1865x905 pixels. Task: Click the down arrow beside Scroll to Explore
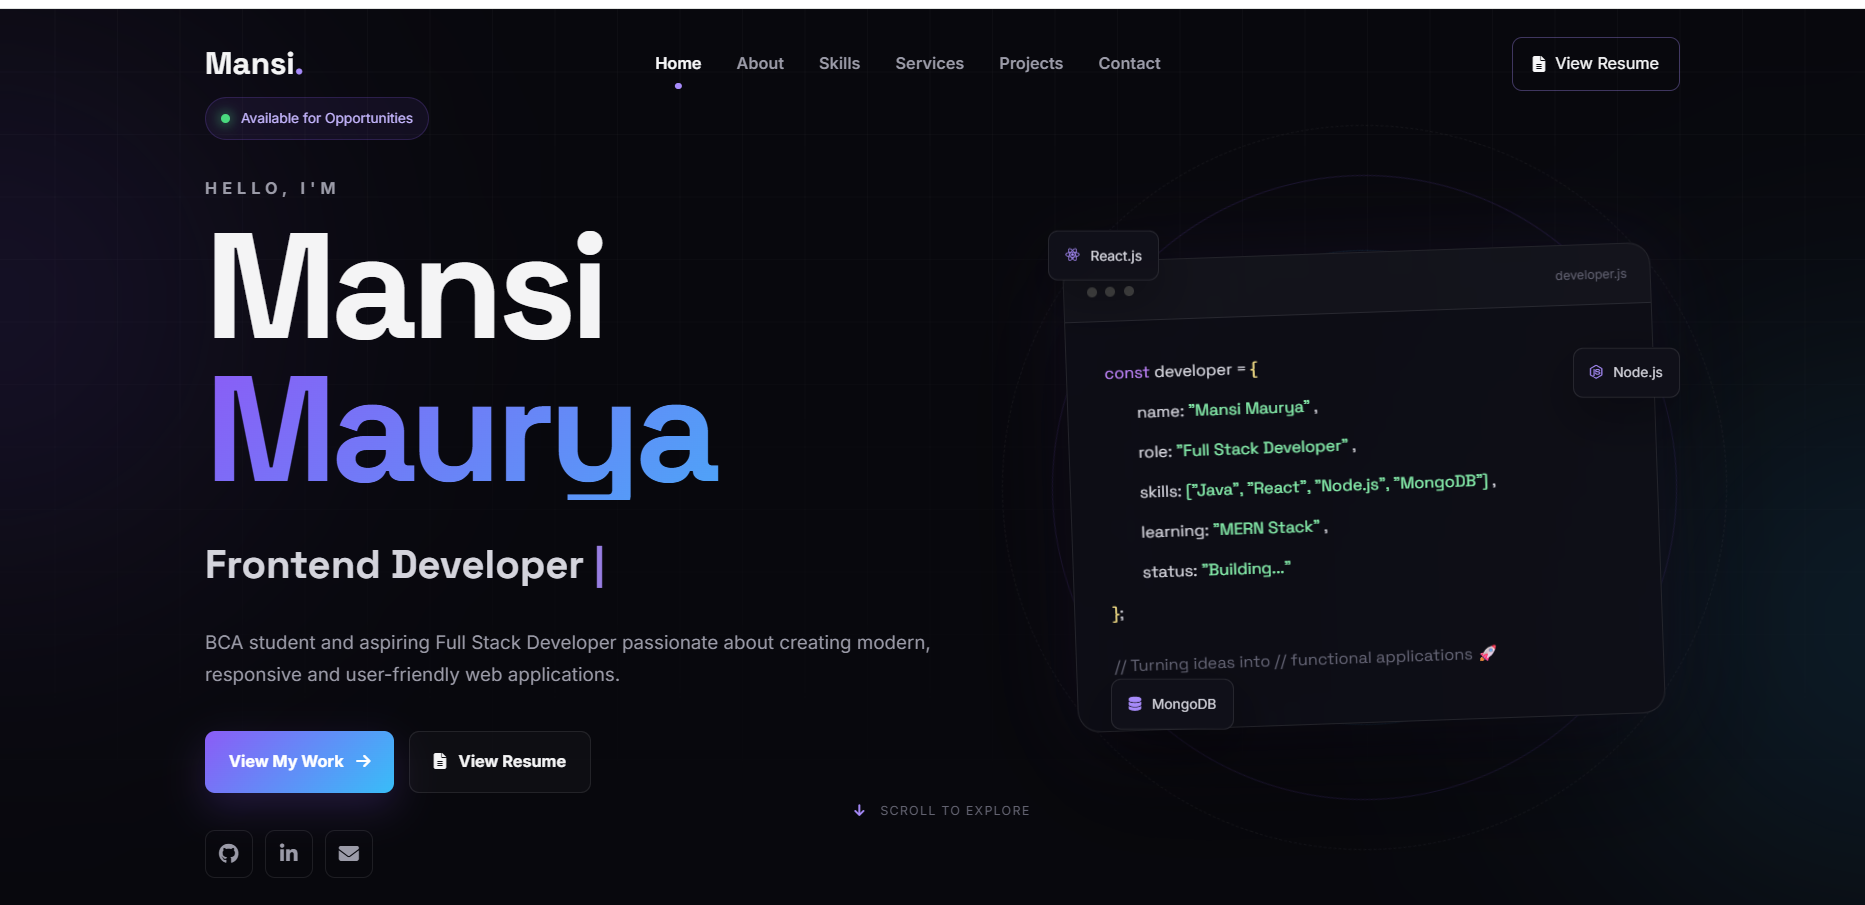859,811
